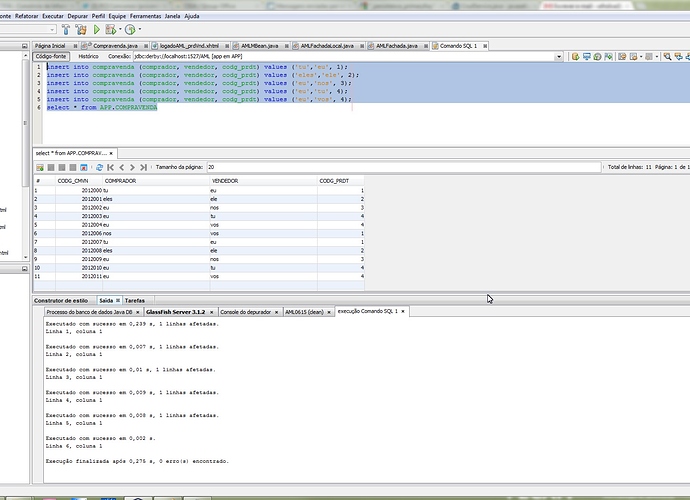Open the Depurar menu
Image resolution: width=690 pixels, height=500 pixels.
[77, 16]
